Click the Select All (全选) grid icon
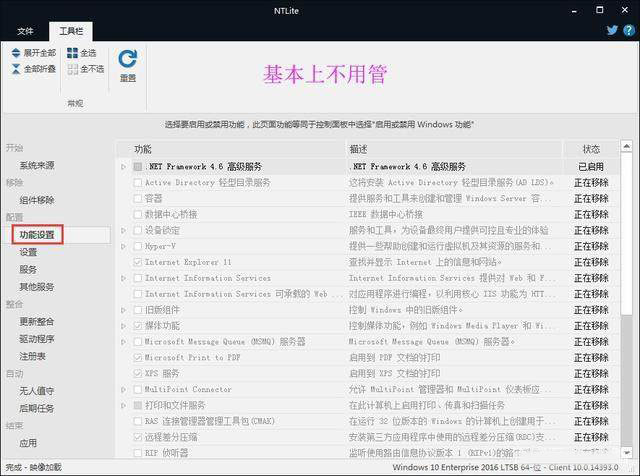This screenshot has height=476, width=640. click(x=72, y=53)
